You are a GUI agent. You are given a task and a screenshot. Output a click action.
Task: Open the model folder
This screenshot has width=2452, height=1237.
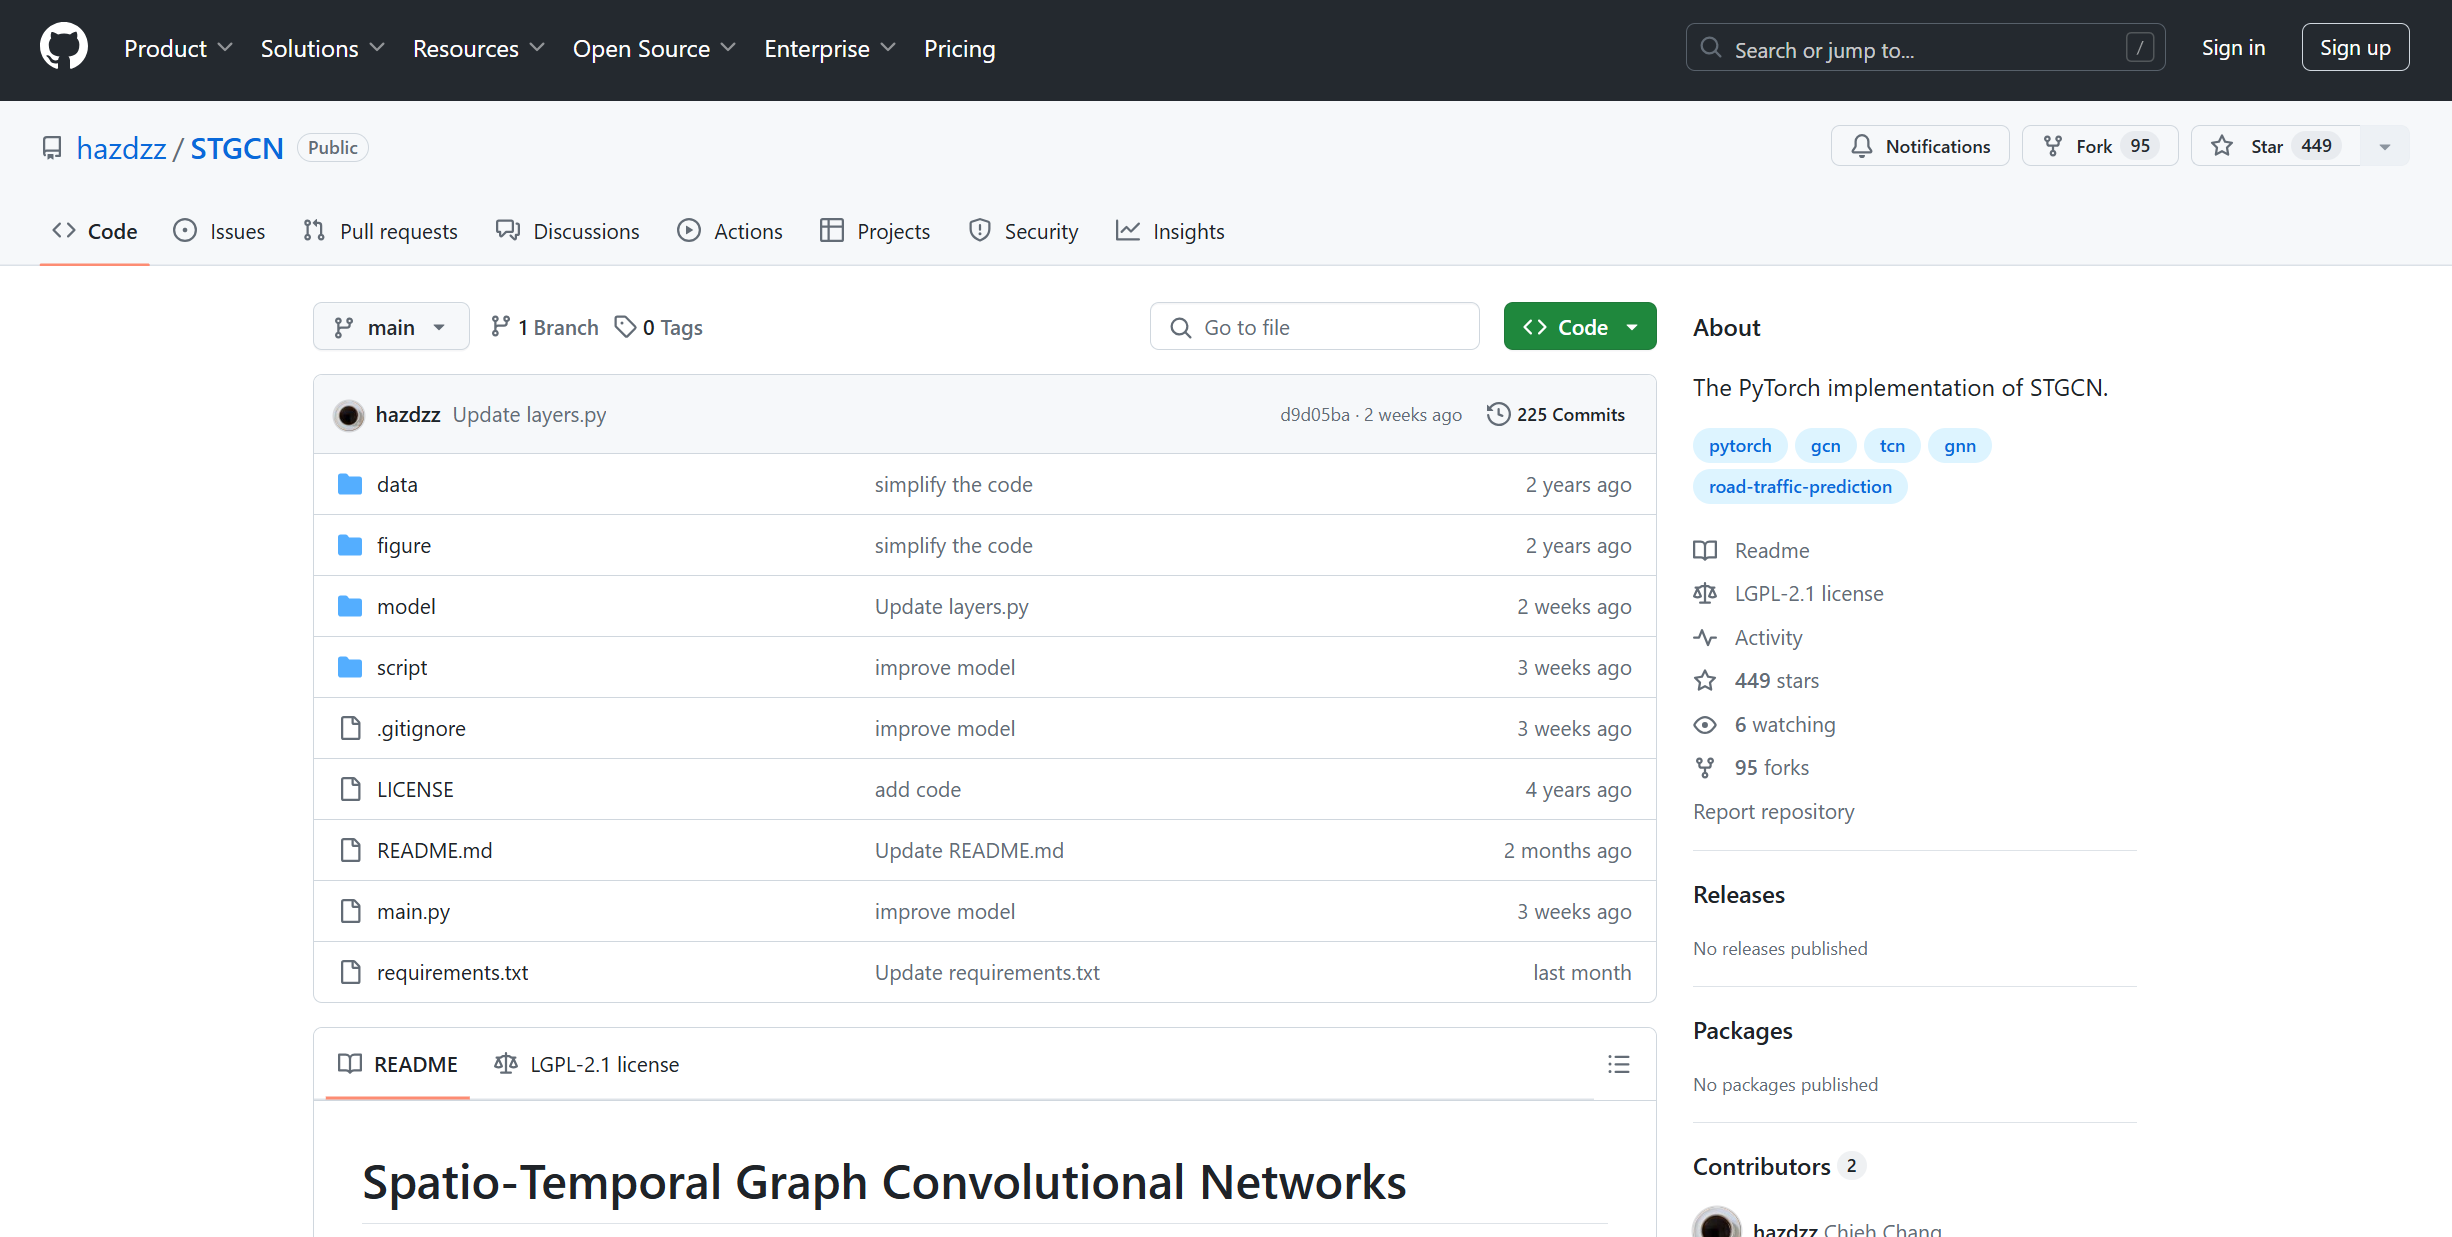click(x=405, y=606)
